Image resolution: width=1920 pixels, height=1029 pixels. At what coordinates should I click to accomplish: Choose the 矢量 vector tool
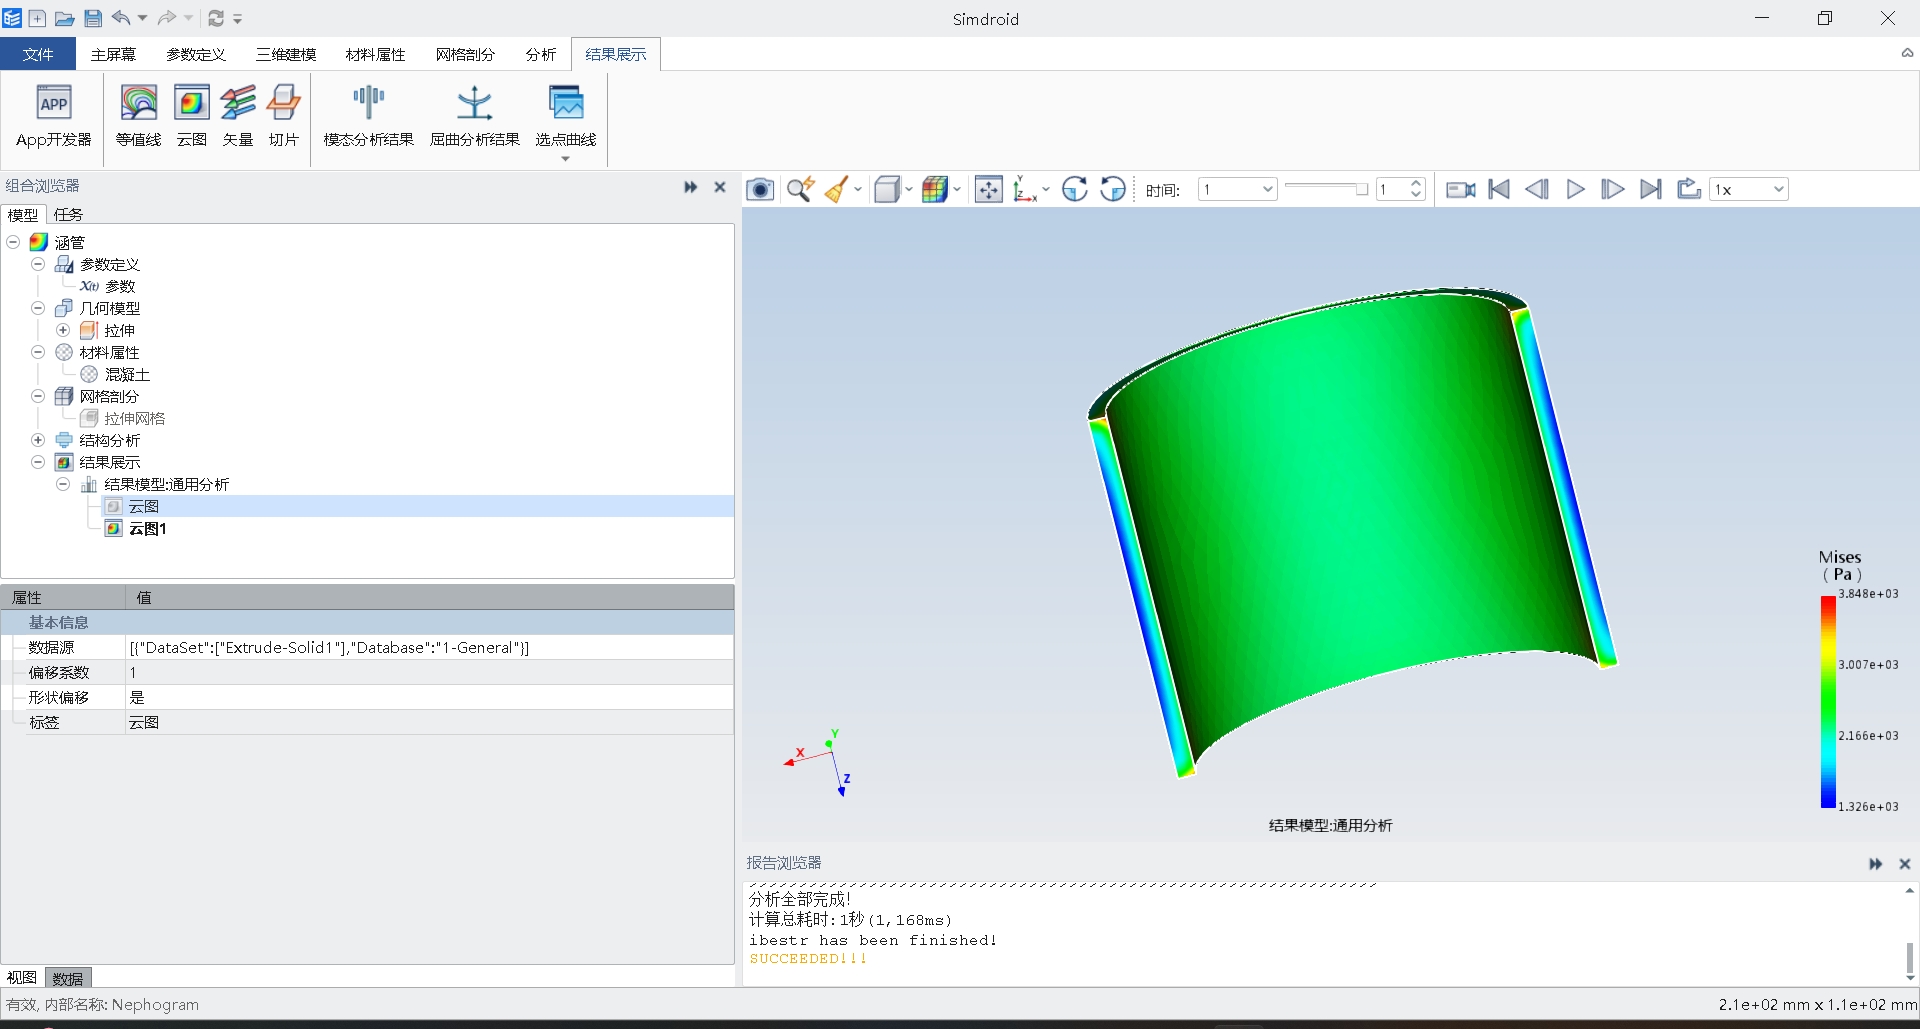click(x=237, y=116)
